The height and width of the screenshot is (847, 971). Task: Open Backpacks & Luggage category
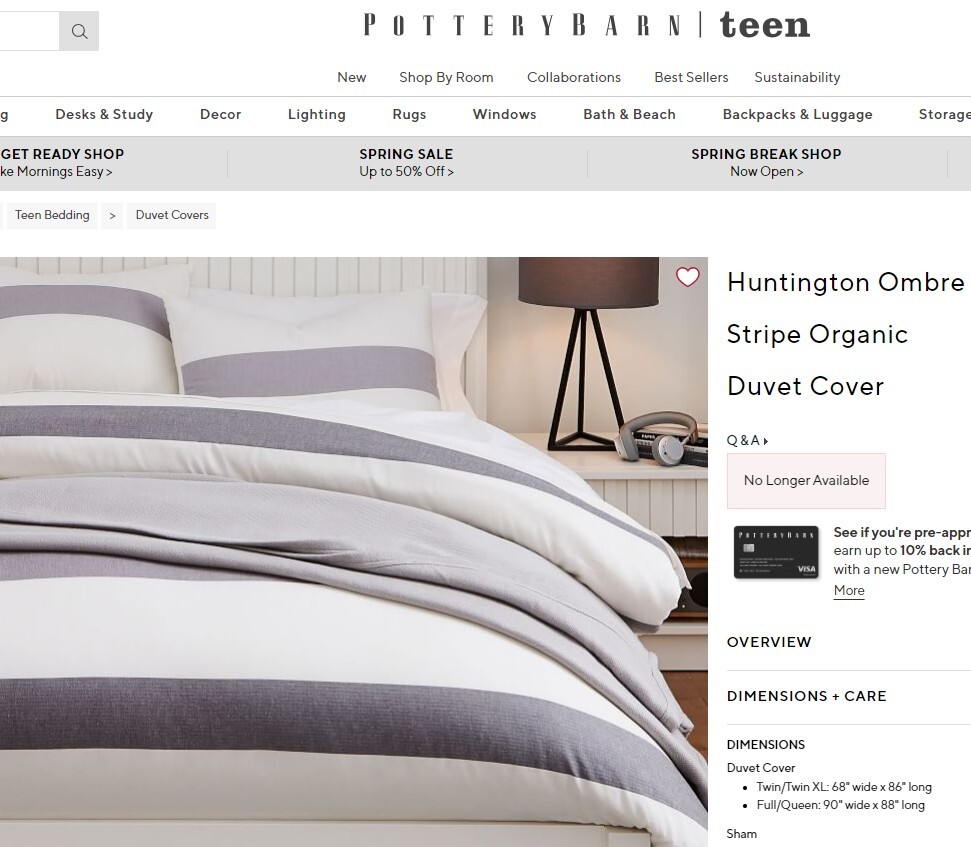[798, 115]
